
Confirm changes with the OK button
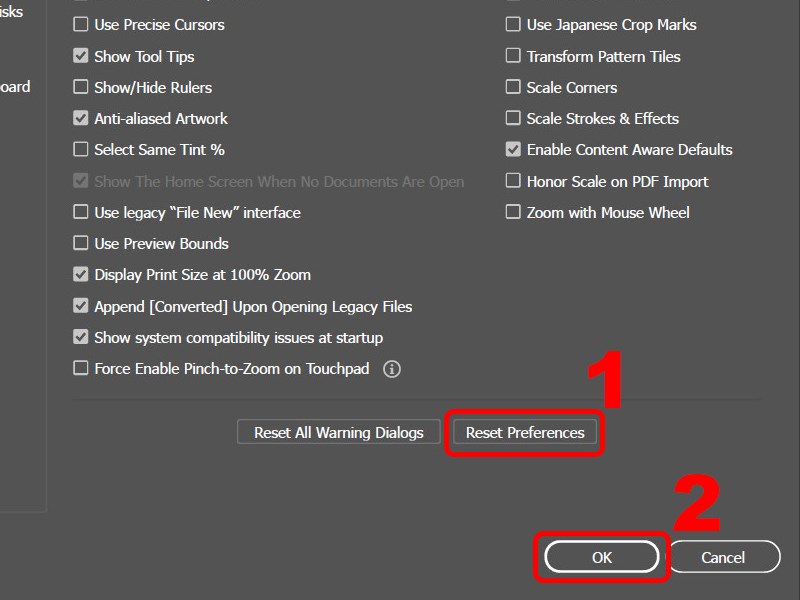coord(601,557)
